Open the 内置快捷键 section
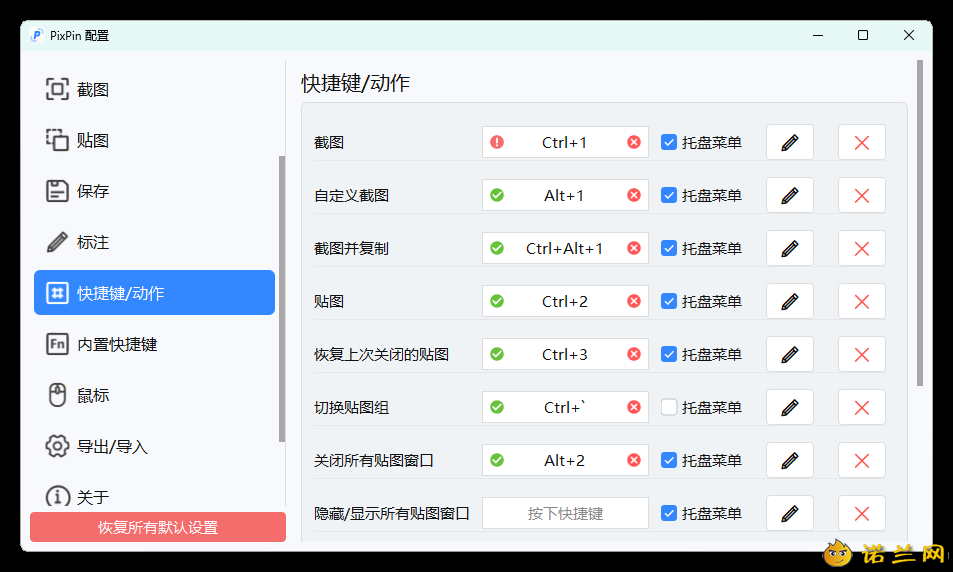Screen dimensions: 953x572 (154, 344)
